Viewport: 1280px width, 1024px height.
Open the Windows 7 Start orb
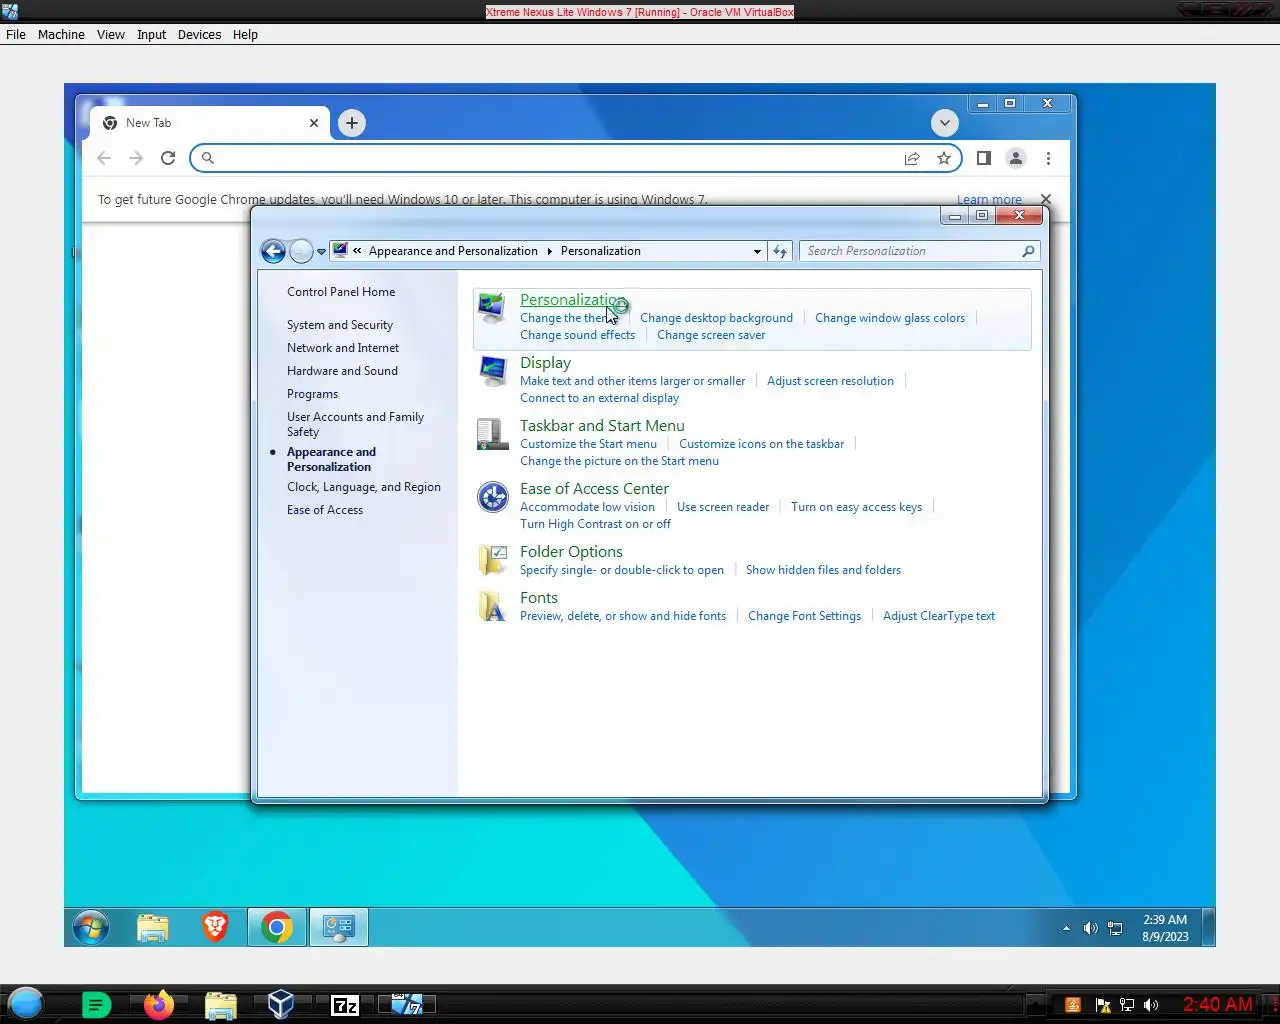click(x=91, y=928)
